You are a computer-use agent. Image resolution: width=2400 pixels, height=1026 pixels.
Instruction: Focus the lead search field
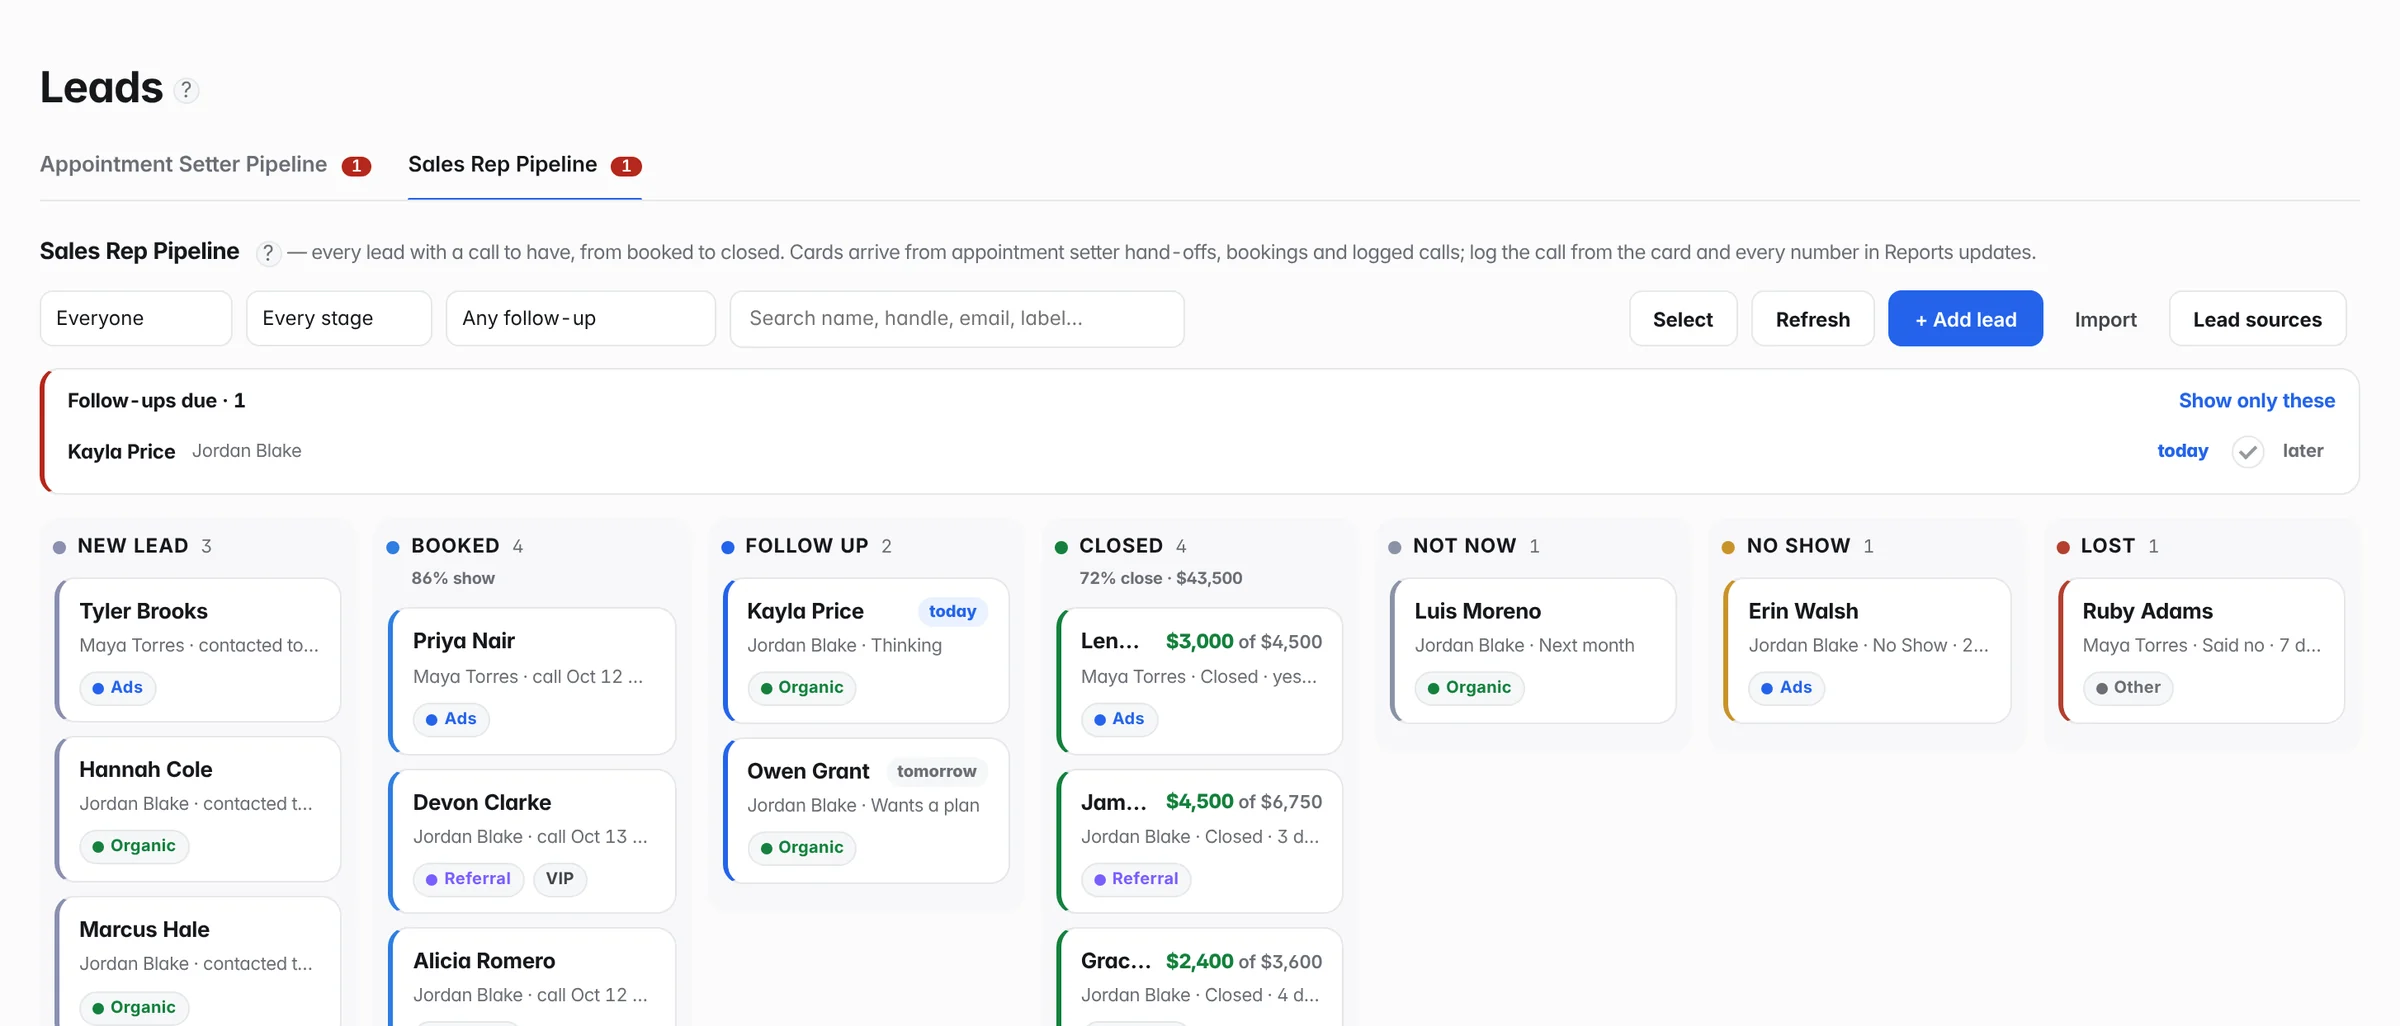(957, 319)
